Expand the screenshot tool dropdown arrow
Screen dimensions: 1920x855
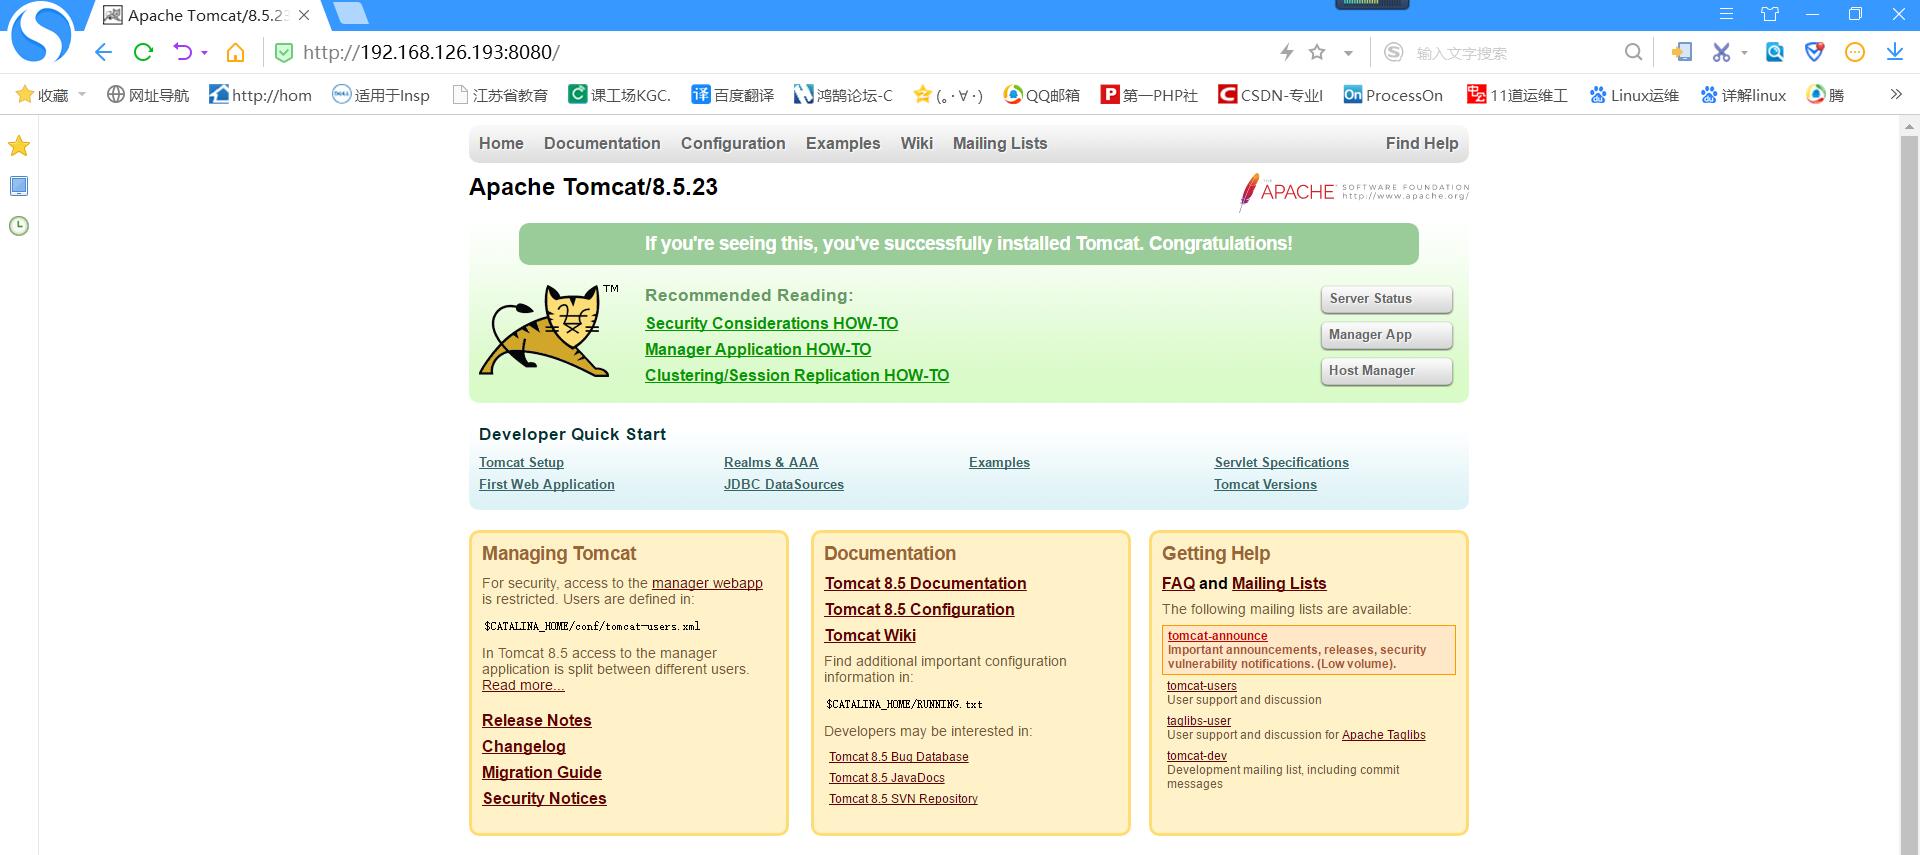(x=1744, y=53)
